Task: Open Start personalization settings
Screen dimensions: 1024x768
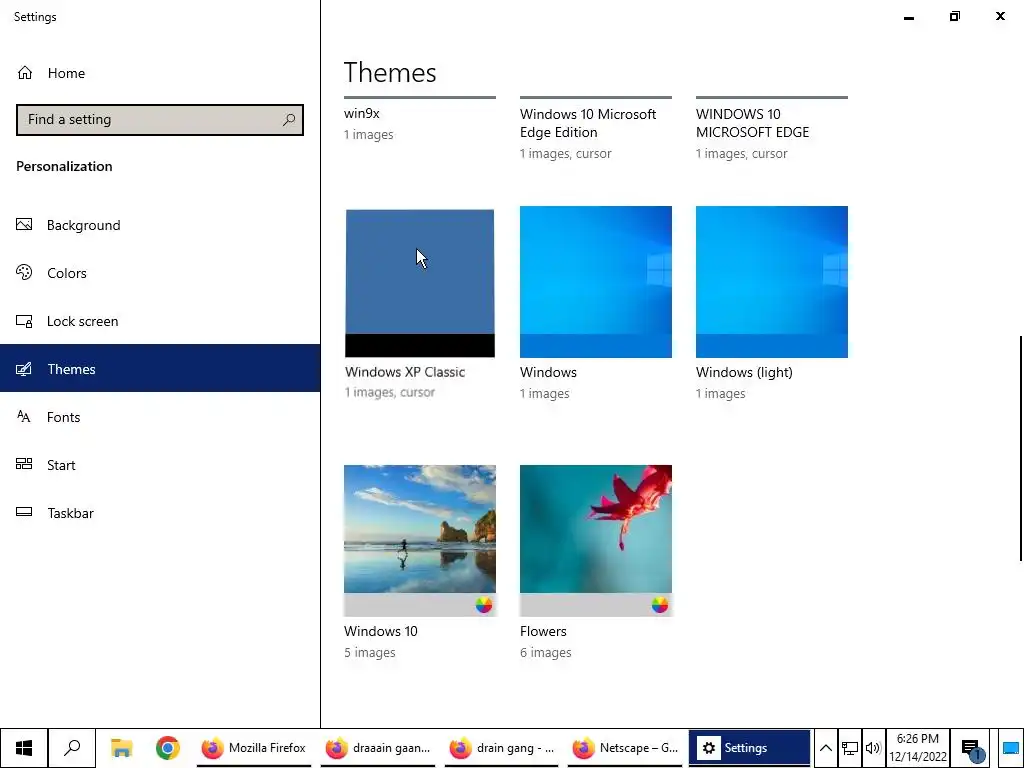Action: (160, 464)
